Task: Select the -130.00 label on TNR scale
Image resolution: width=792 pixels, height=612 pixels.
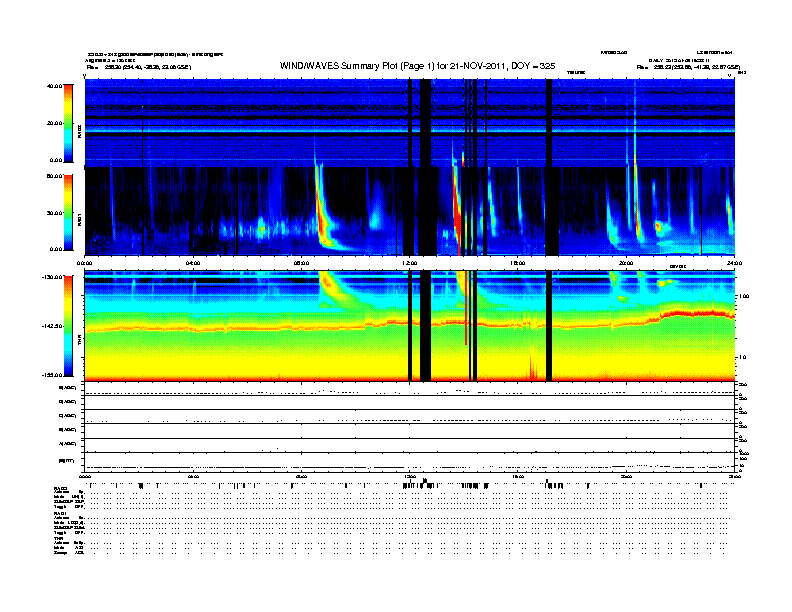Action: tap(53, 277)
